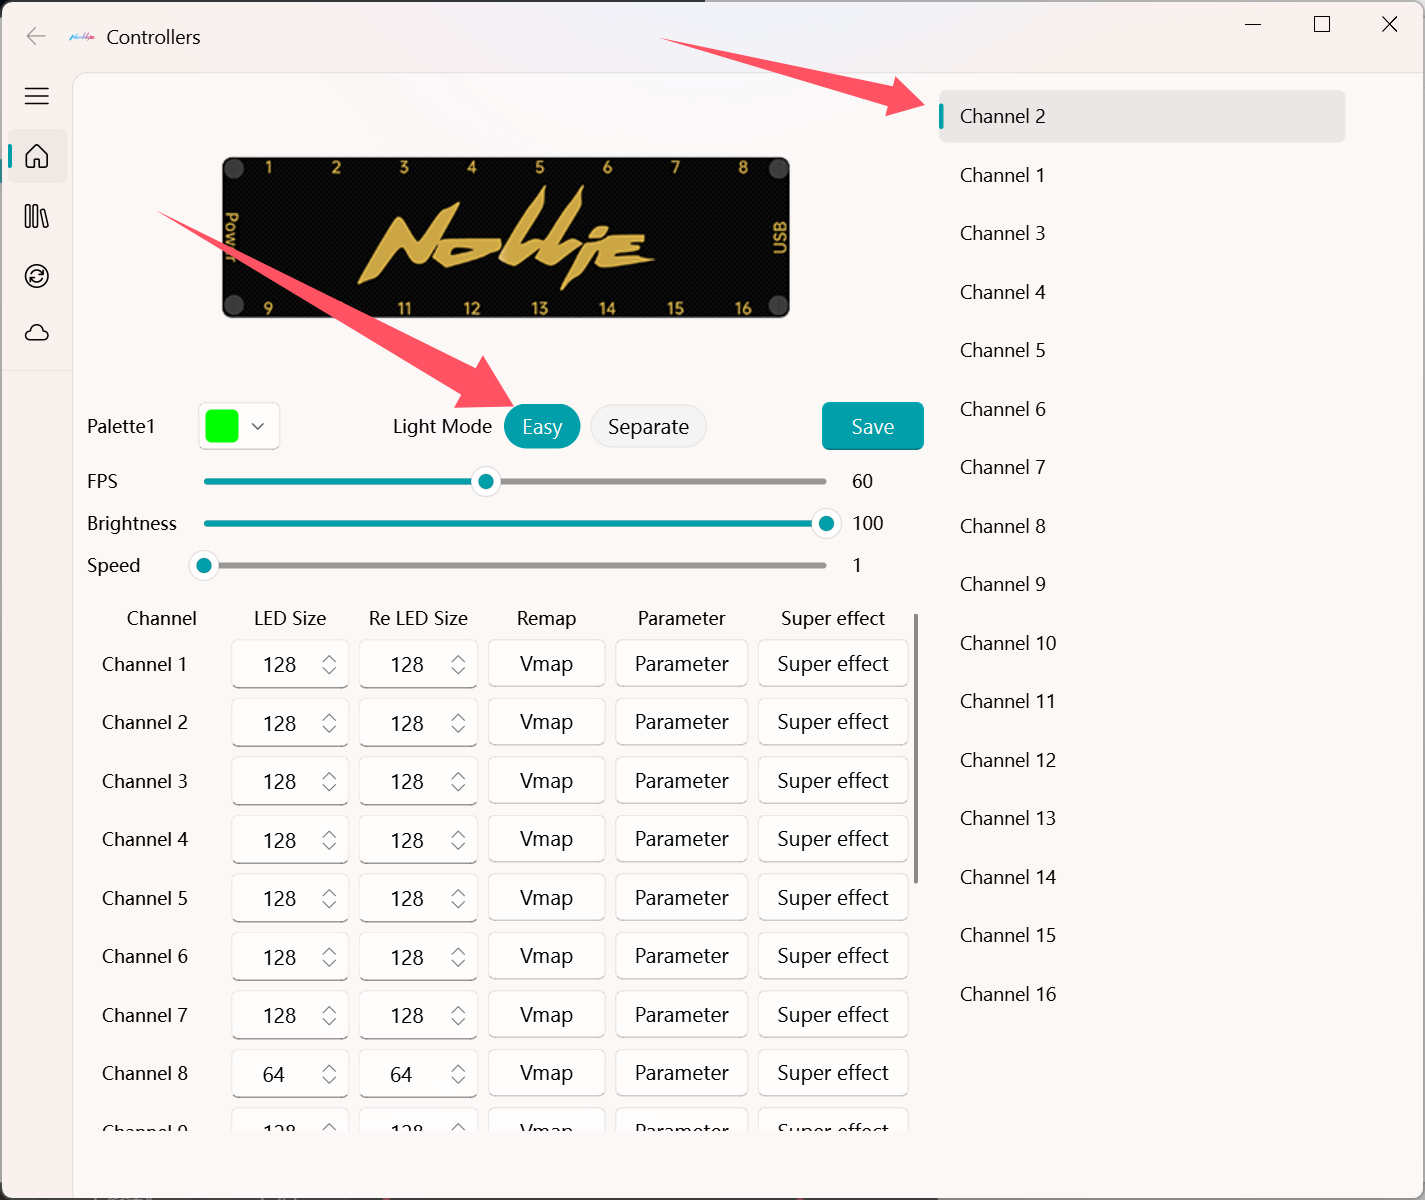Viewport: 1425px width, 1200px height.
Task: Open the cloud sidebar page
Action: coord(37,333)
